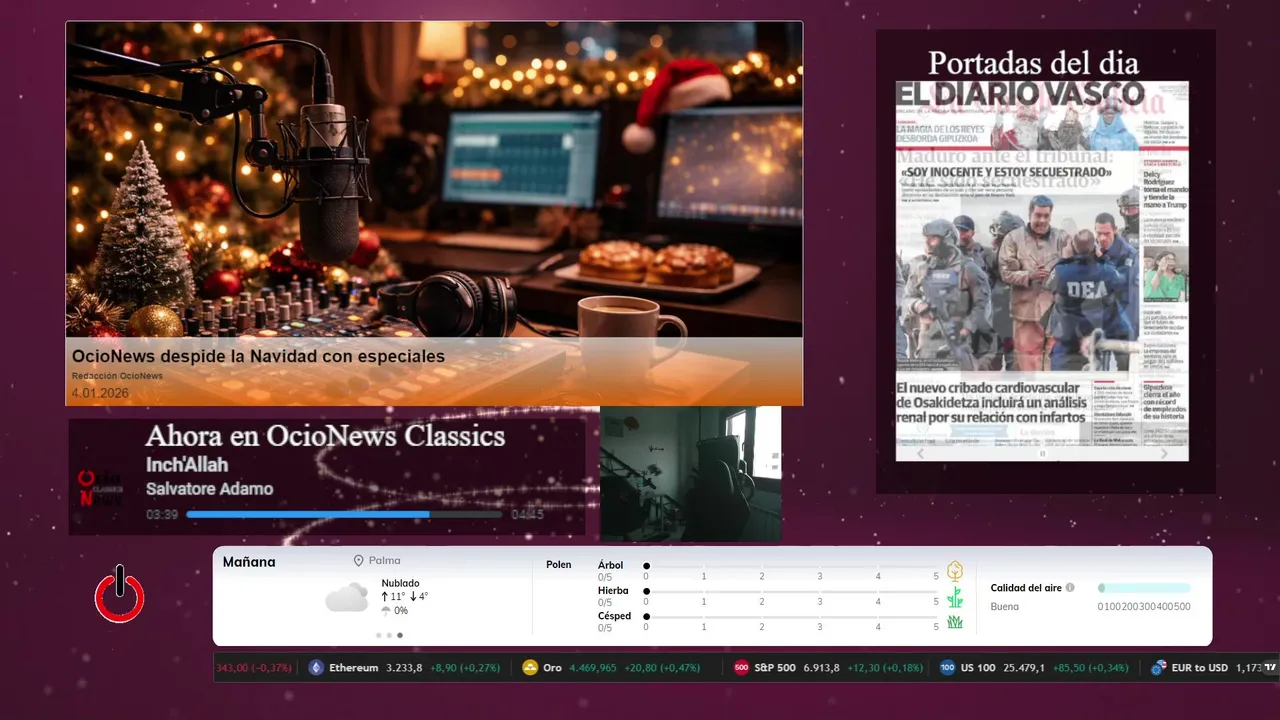Select the first weather carousel dot
Screen dimensions: 1280x720
point(379,635)
